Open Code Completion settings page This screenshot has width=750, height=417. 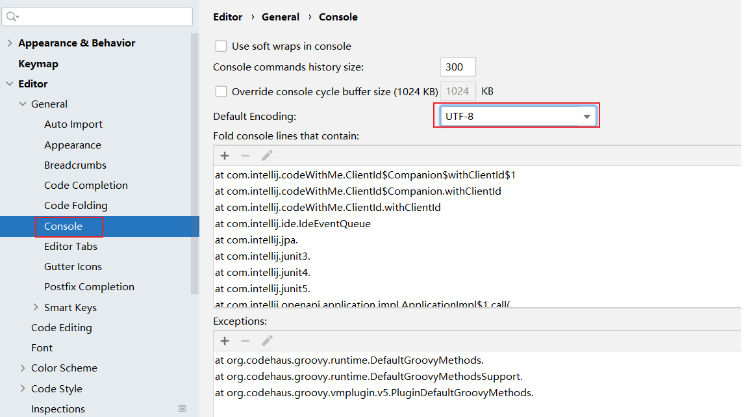click(86, 185)
